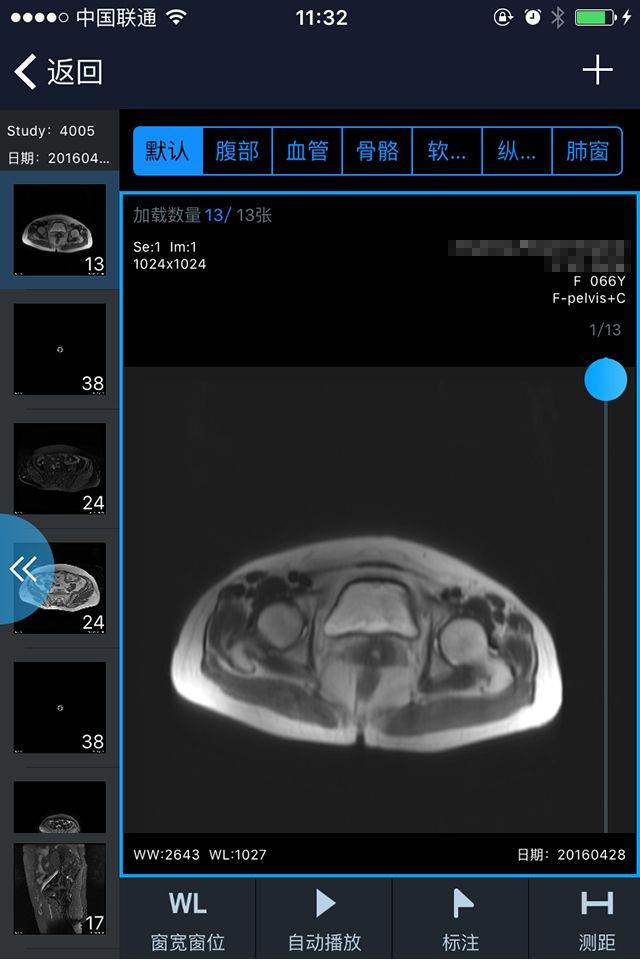The height and width of the screenshot is (960, 640).
Task: Activate the 测距 distance measurement tool
Action: pyautogui.click(x=597, y=920)
